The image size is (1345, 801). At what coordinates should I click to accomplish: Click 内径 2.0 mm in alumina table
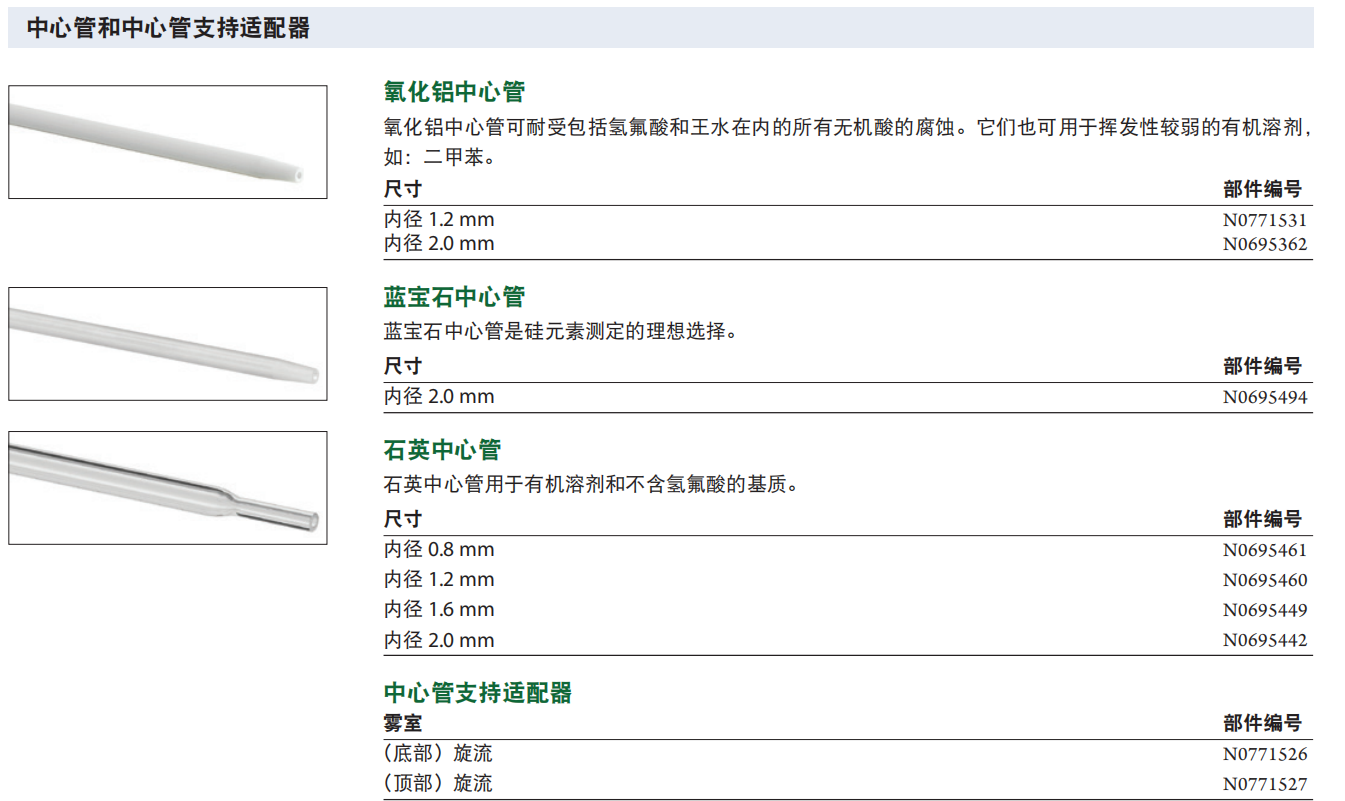point(439,244)
